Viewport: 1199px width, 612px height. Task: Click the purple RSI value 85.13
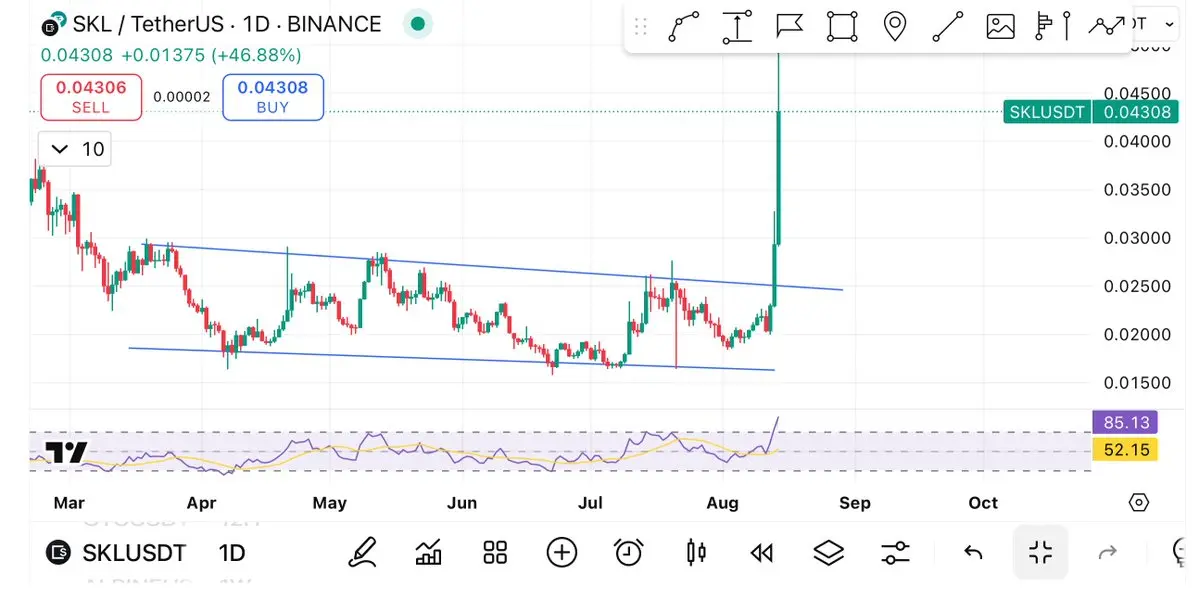pyautogui.click(x=1126, y=422)
